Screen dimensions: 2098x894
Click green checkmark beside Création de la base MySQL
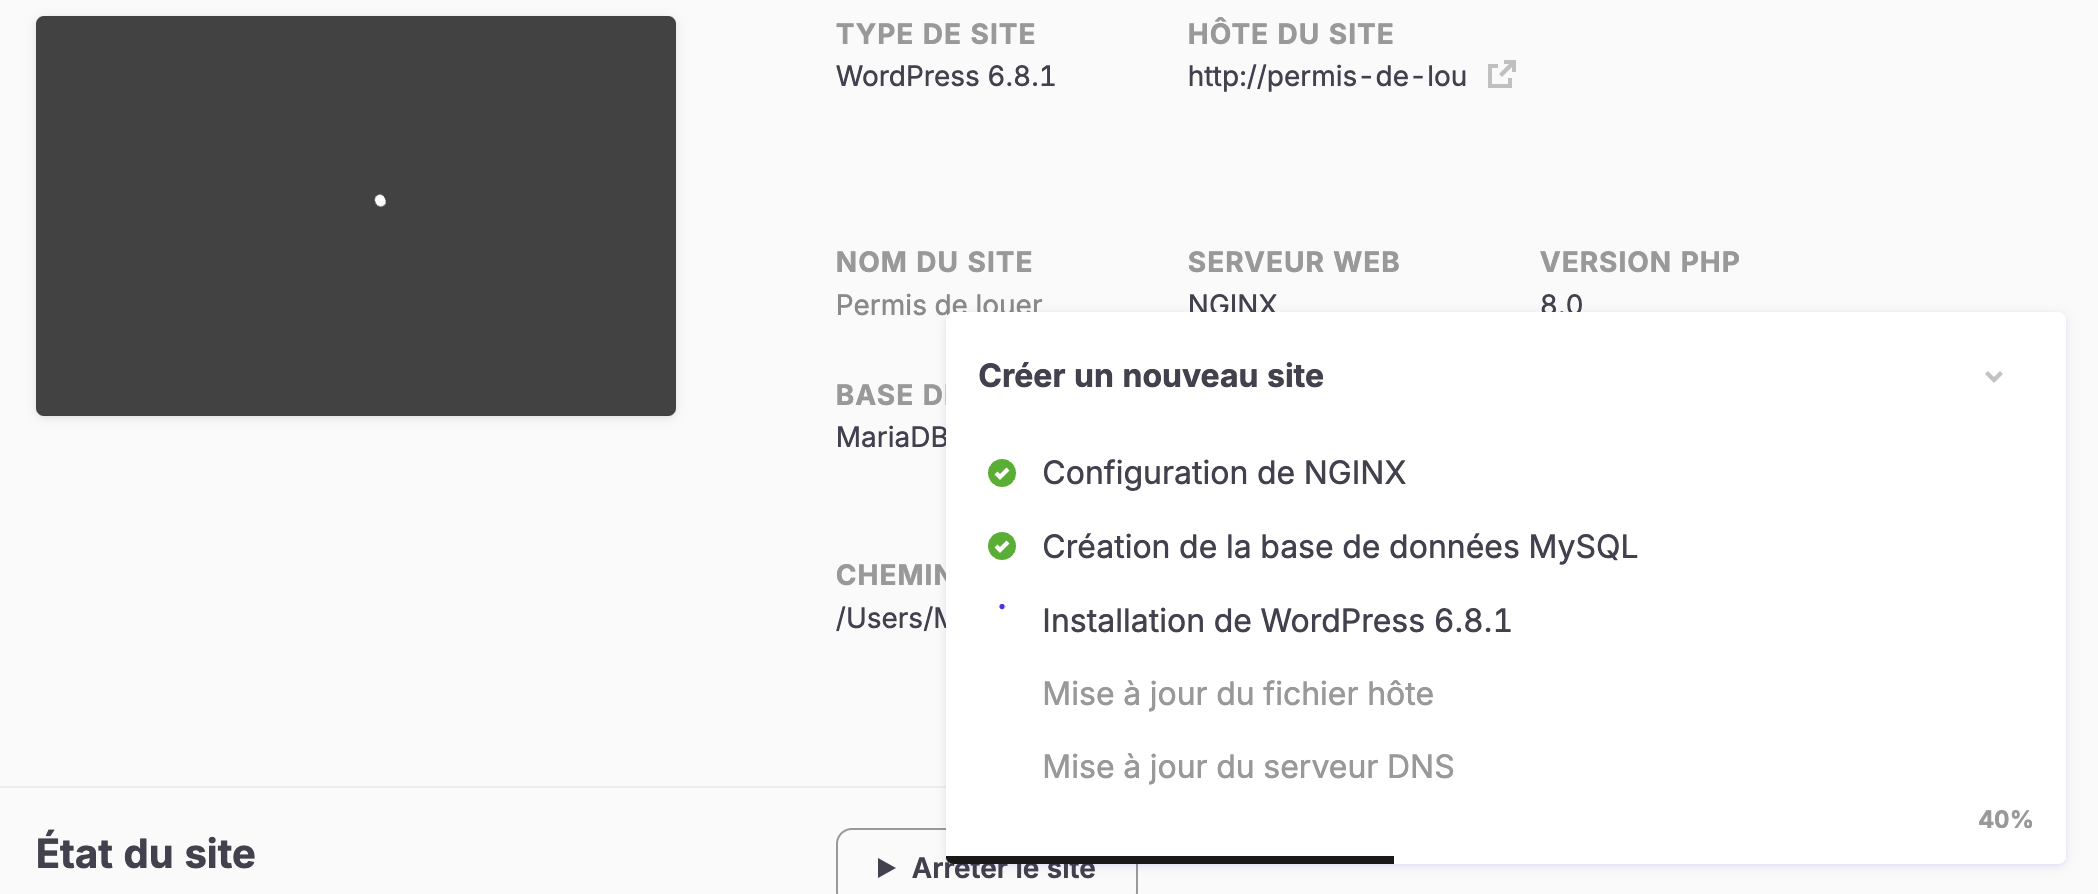click(1001, 547)
